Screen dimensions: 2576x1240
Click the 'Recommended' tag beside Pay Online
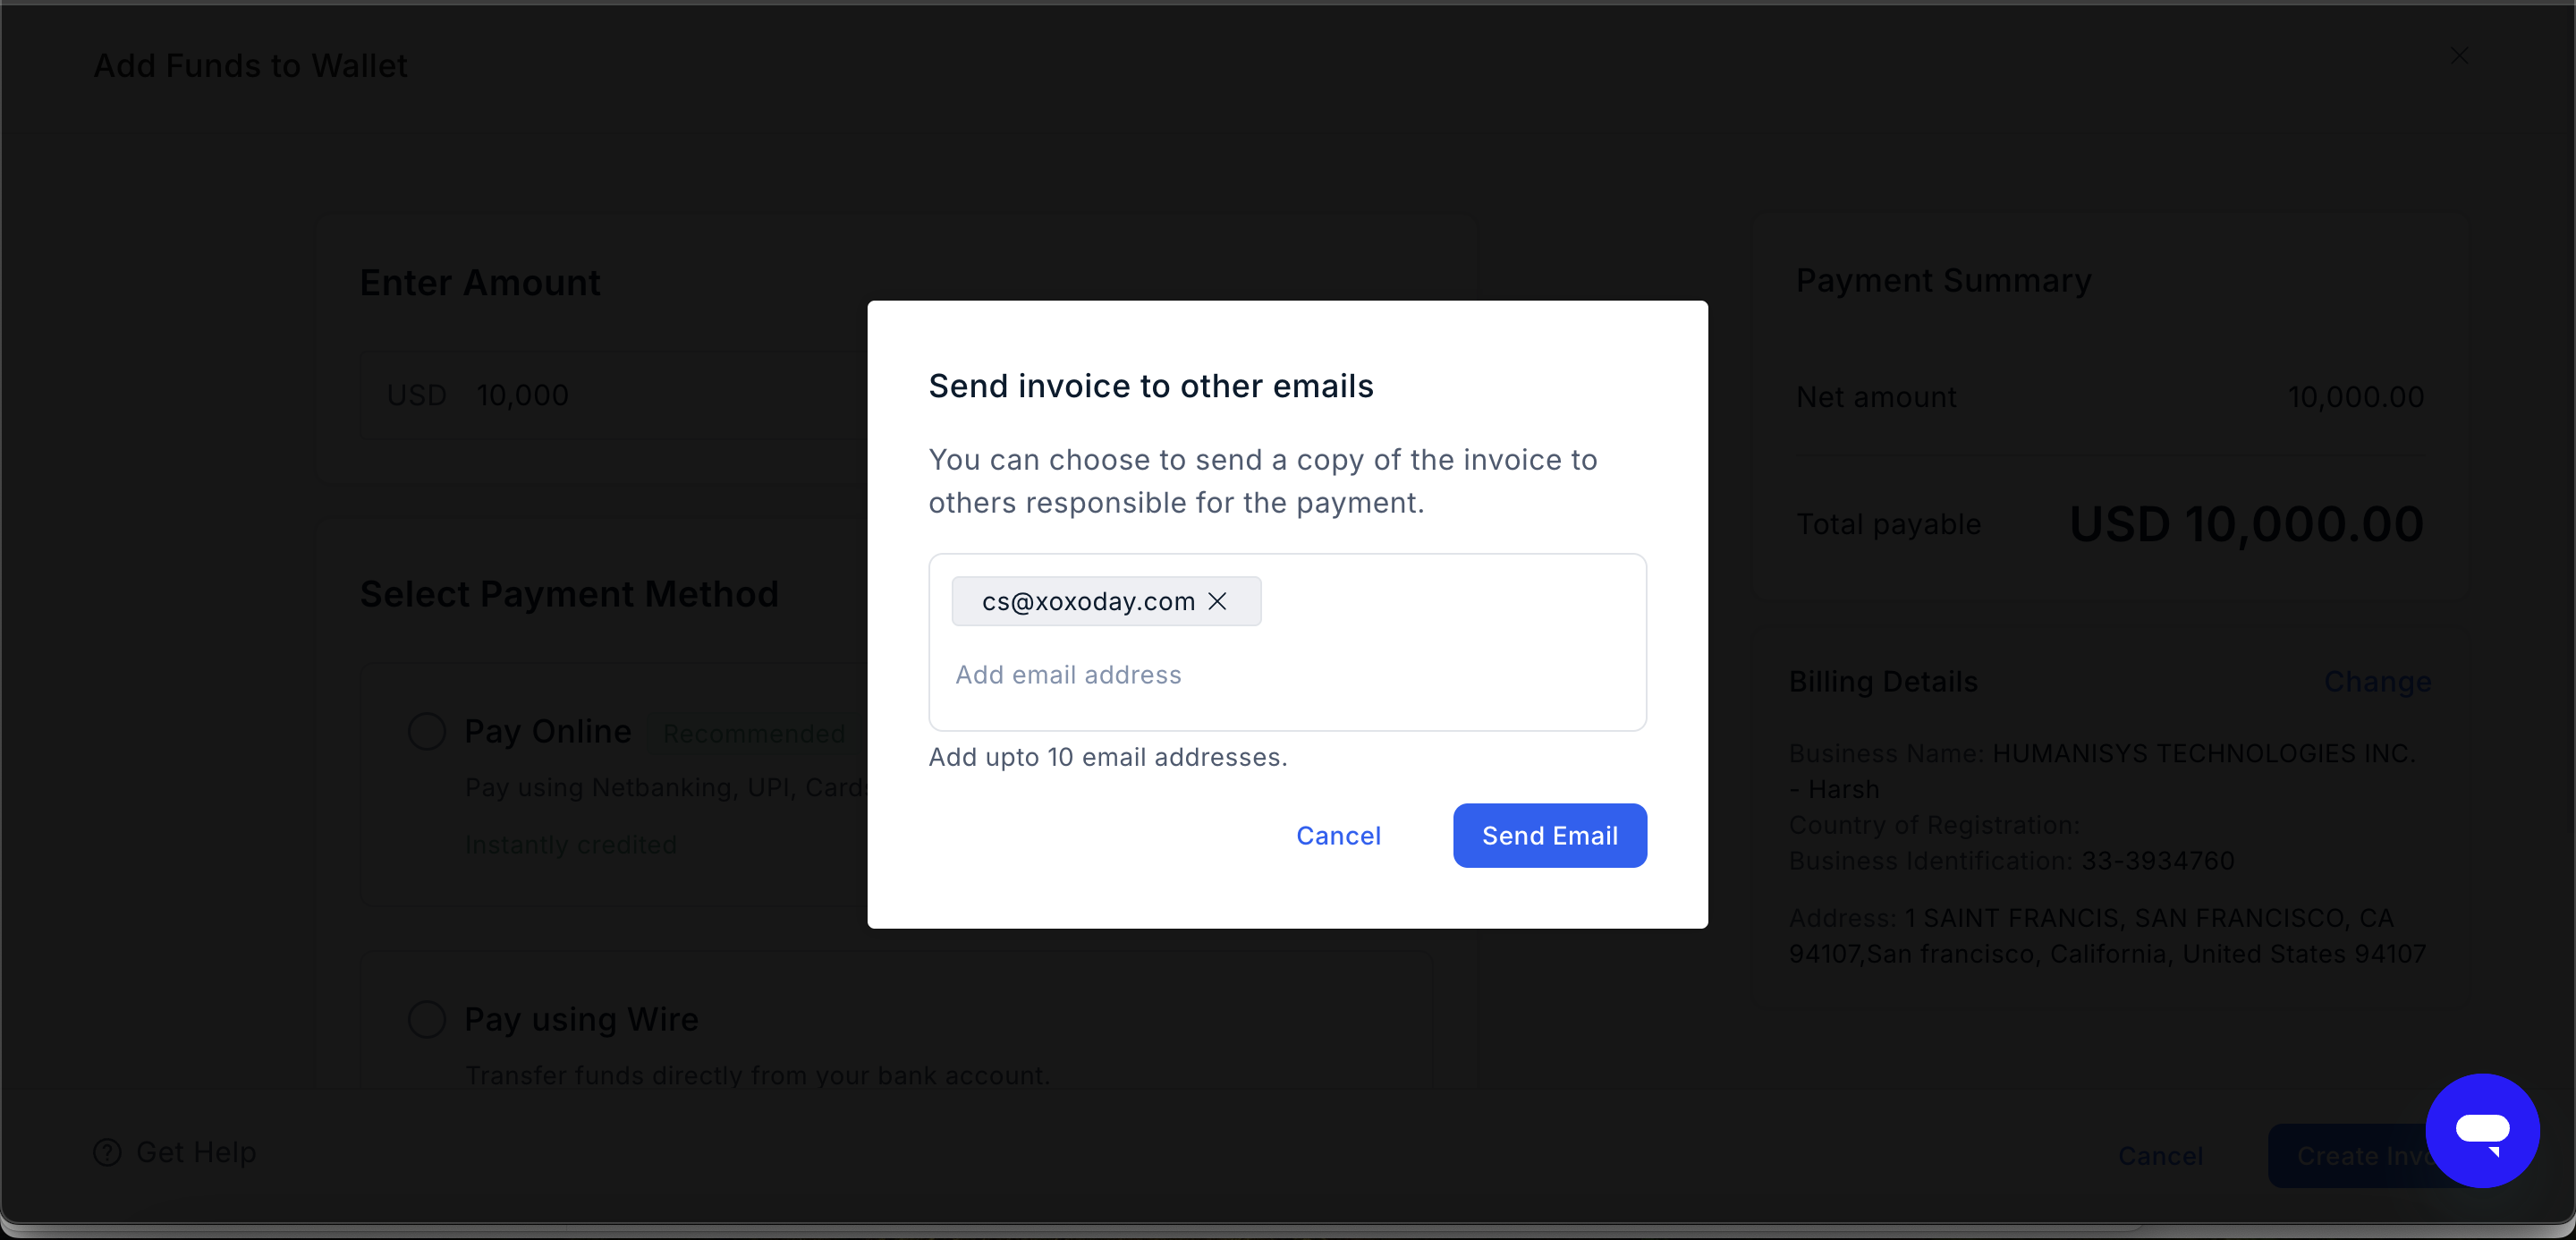coord(754,733)
